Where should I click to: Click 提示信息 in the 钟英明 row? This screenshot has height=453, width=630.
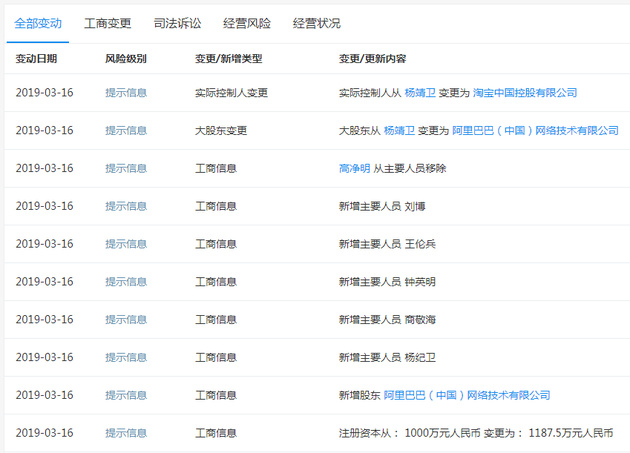(126, 282)
